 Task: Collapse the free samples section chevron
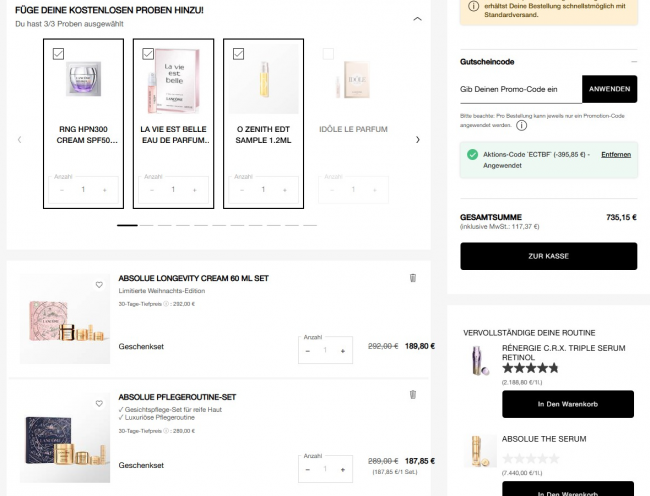click(417, 19)
